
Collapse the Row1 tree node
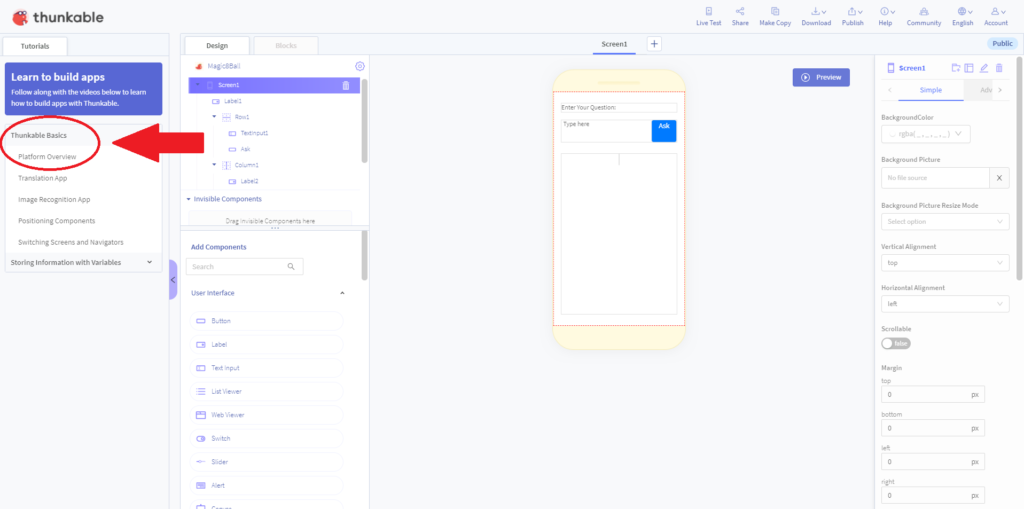coord(214,116)
